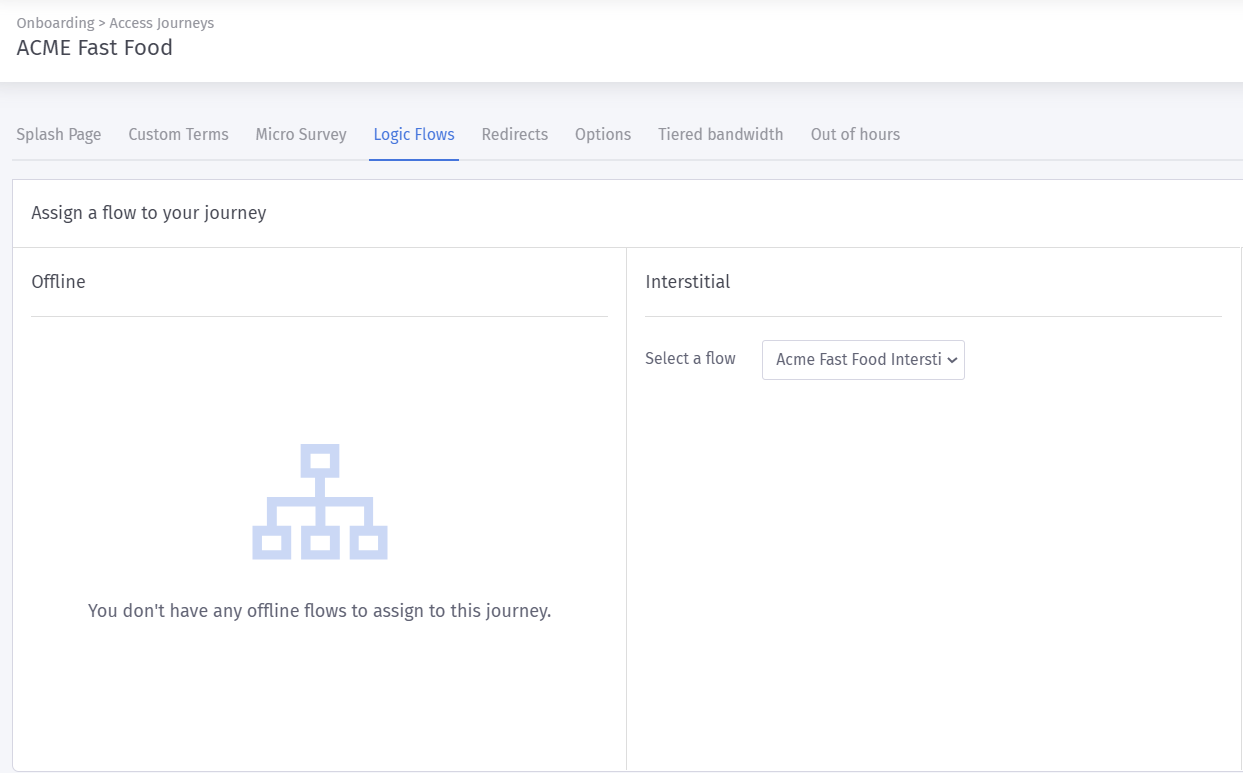Image resolution: width=1243 pixels, height=773 pixels.
Task: Open the Tiered bandwidth tab
Action: pyautogui.click(x=720, y=134)
